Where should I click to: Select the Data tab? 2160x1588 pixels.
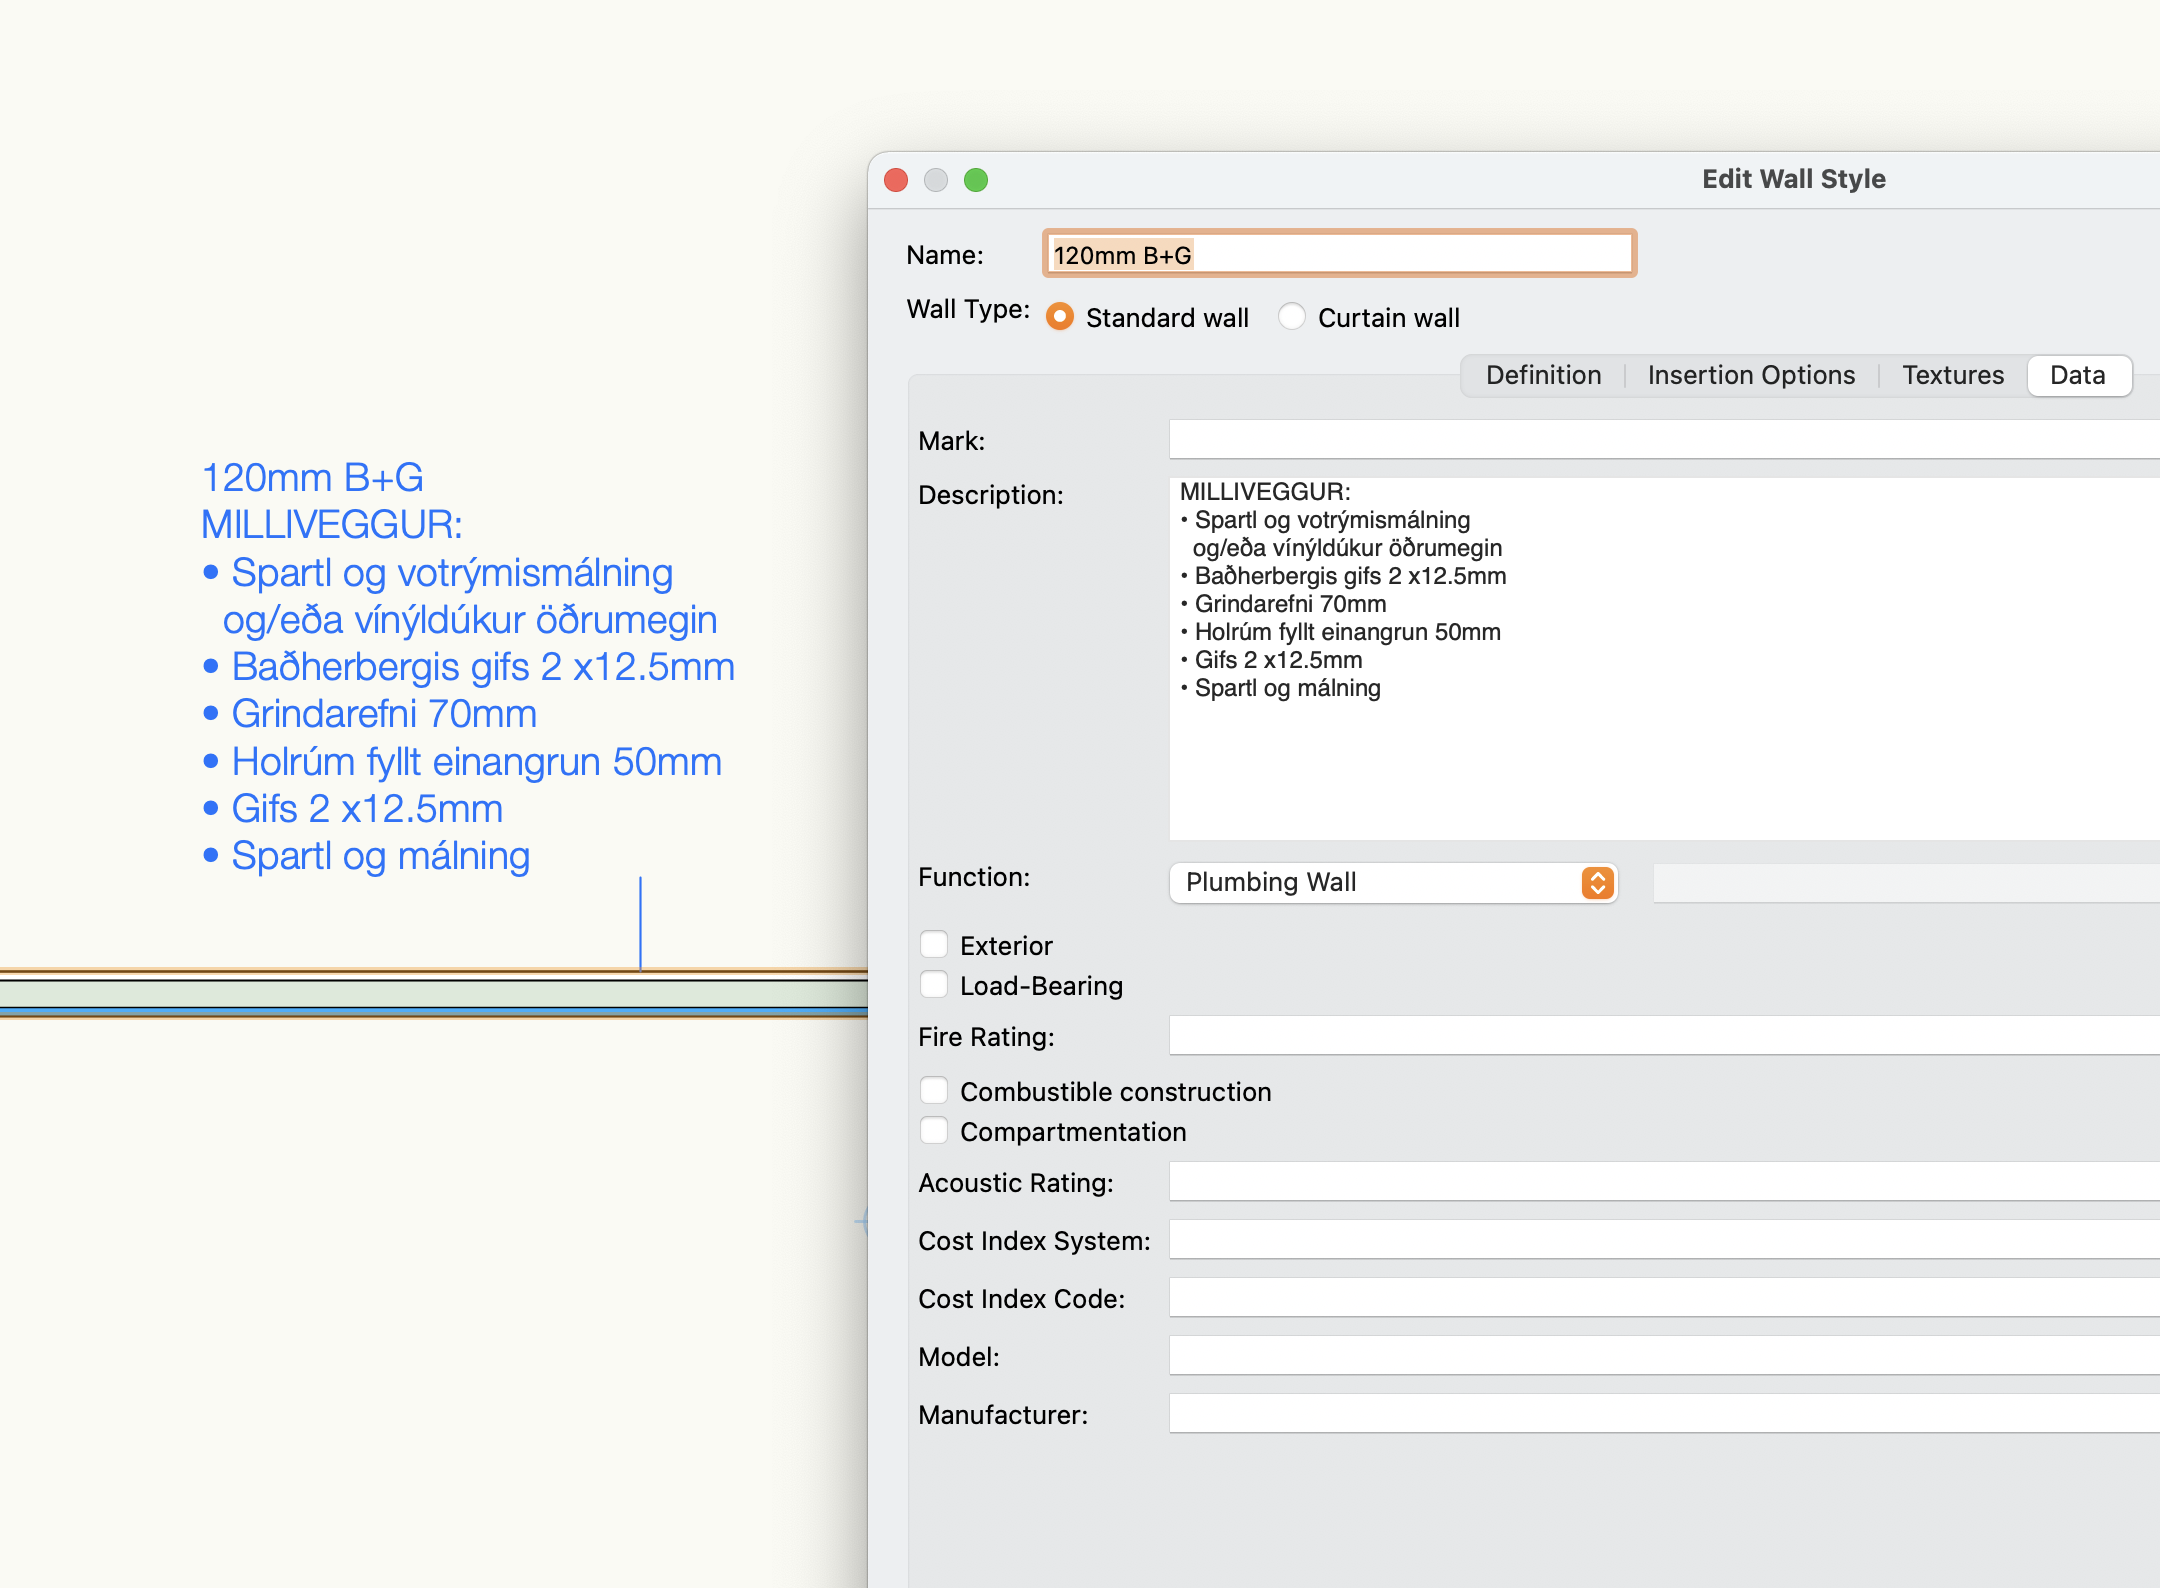click(2078, 375)
